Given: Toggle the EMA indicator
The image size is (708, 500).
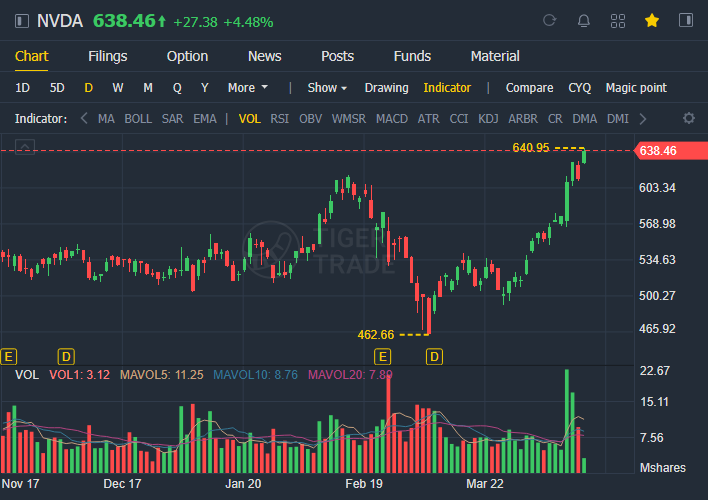Looking at the screenshot, I should 205,119.
